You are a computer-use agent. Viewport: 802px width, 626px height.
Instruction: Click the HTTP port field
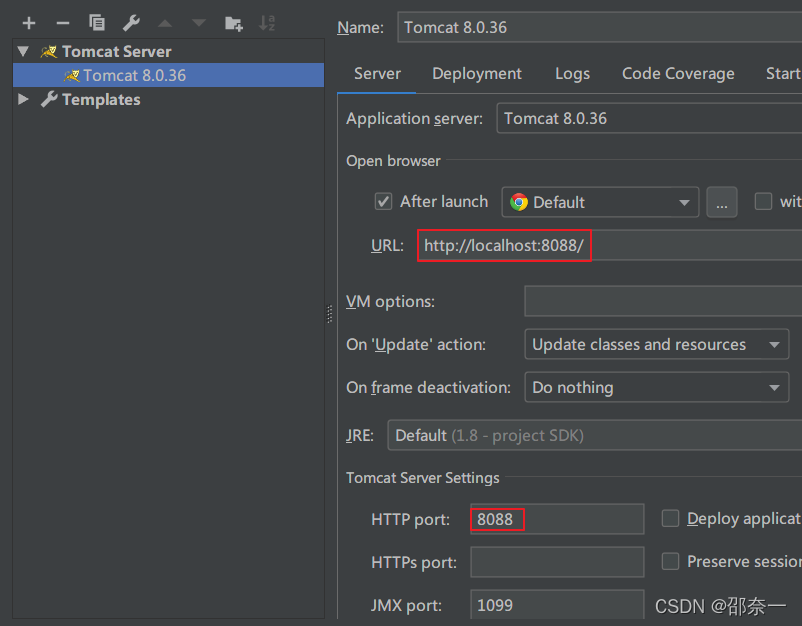[x=557, y=519]
